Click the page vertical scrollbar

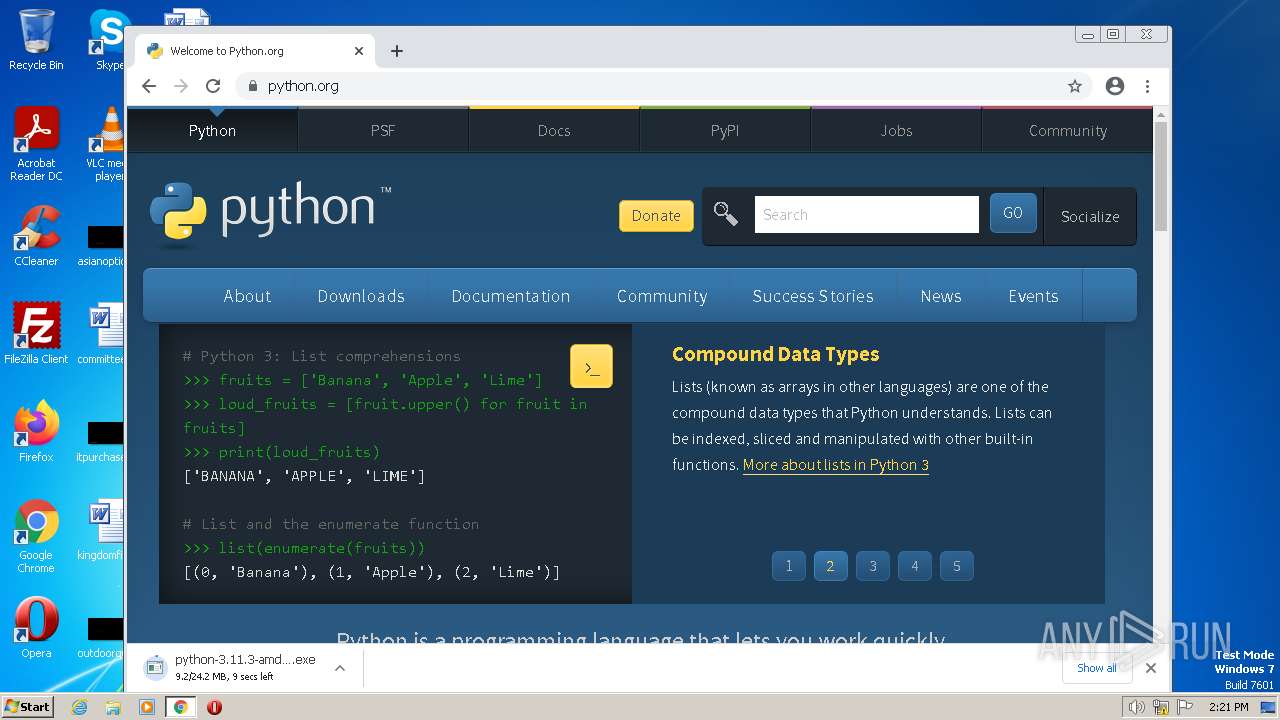pos(1161,175)
